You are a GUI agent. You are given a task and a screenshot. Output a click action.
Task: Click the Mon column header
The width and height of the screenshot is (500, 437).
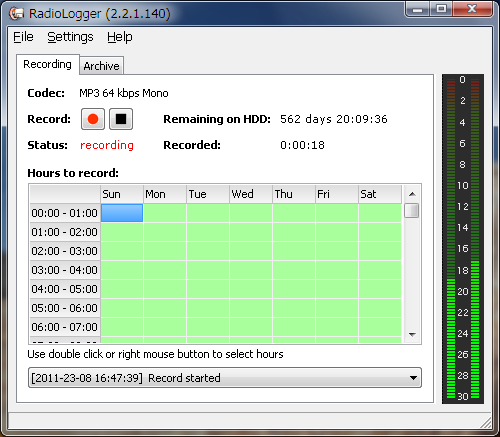(165, 194)
